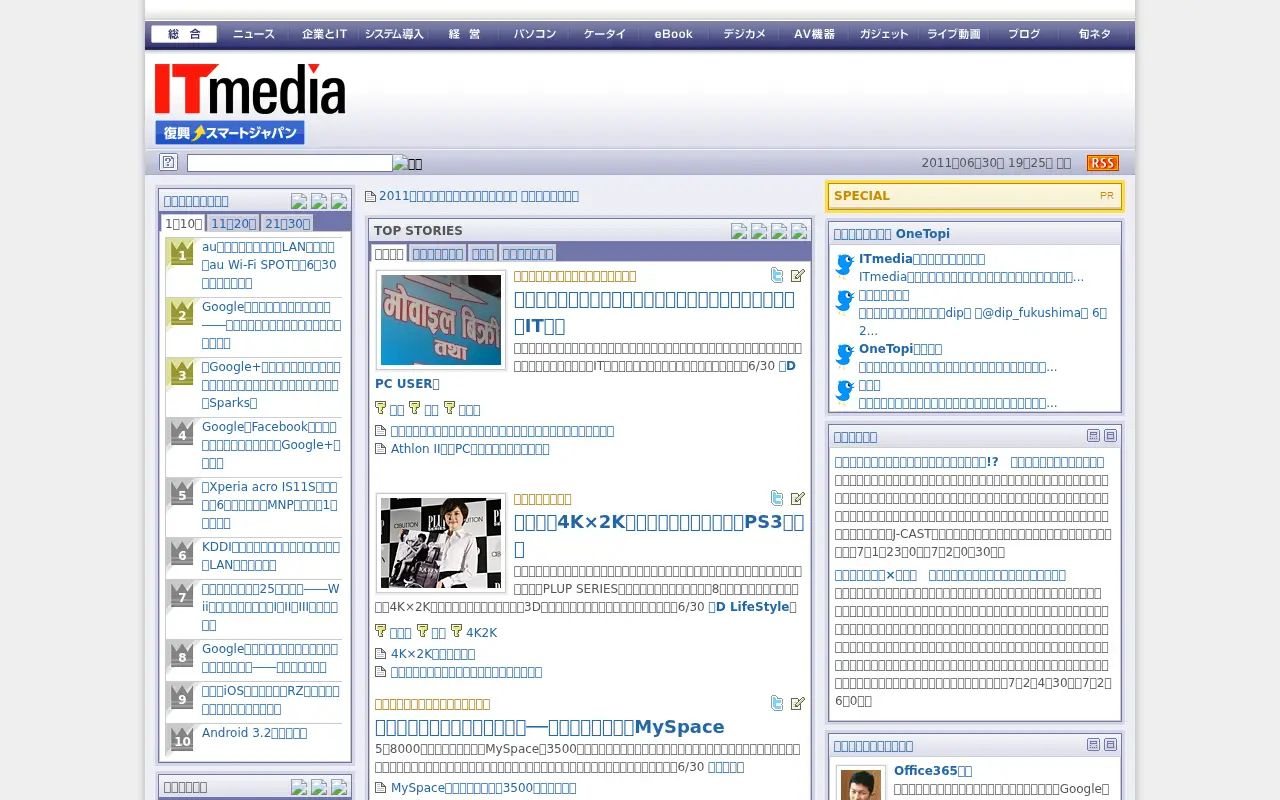The width and height of the screenshot is (1280, 800).
Task: Open the 企業とIT navigation tab
Action: (x=324, y=34)
